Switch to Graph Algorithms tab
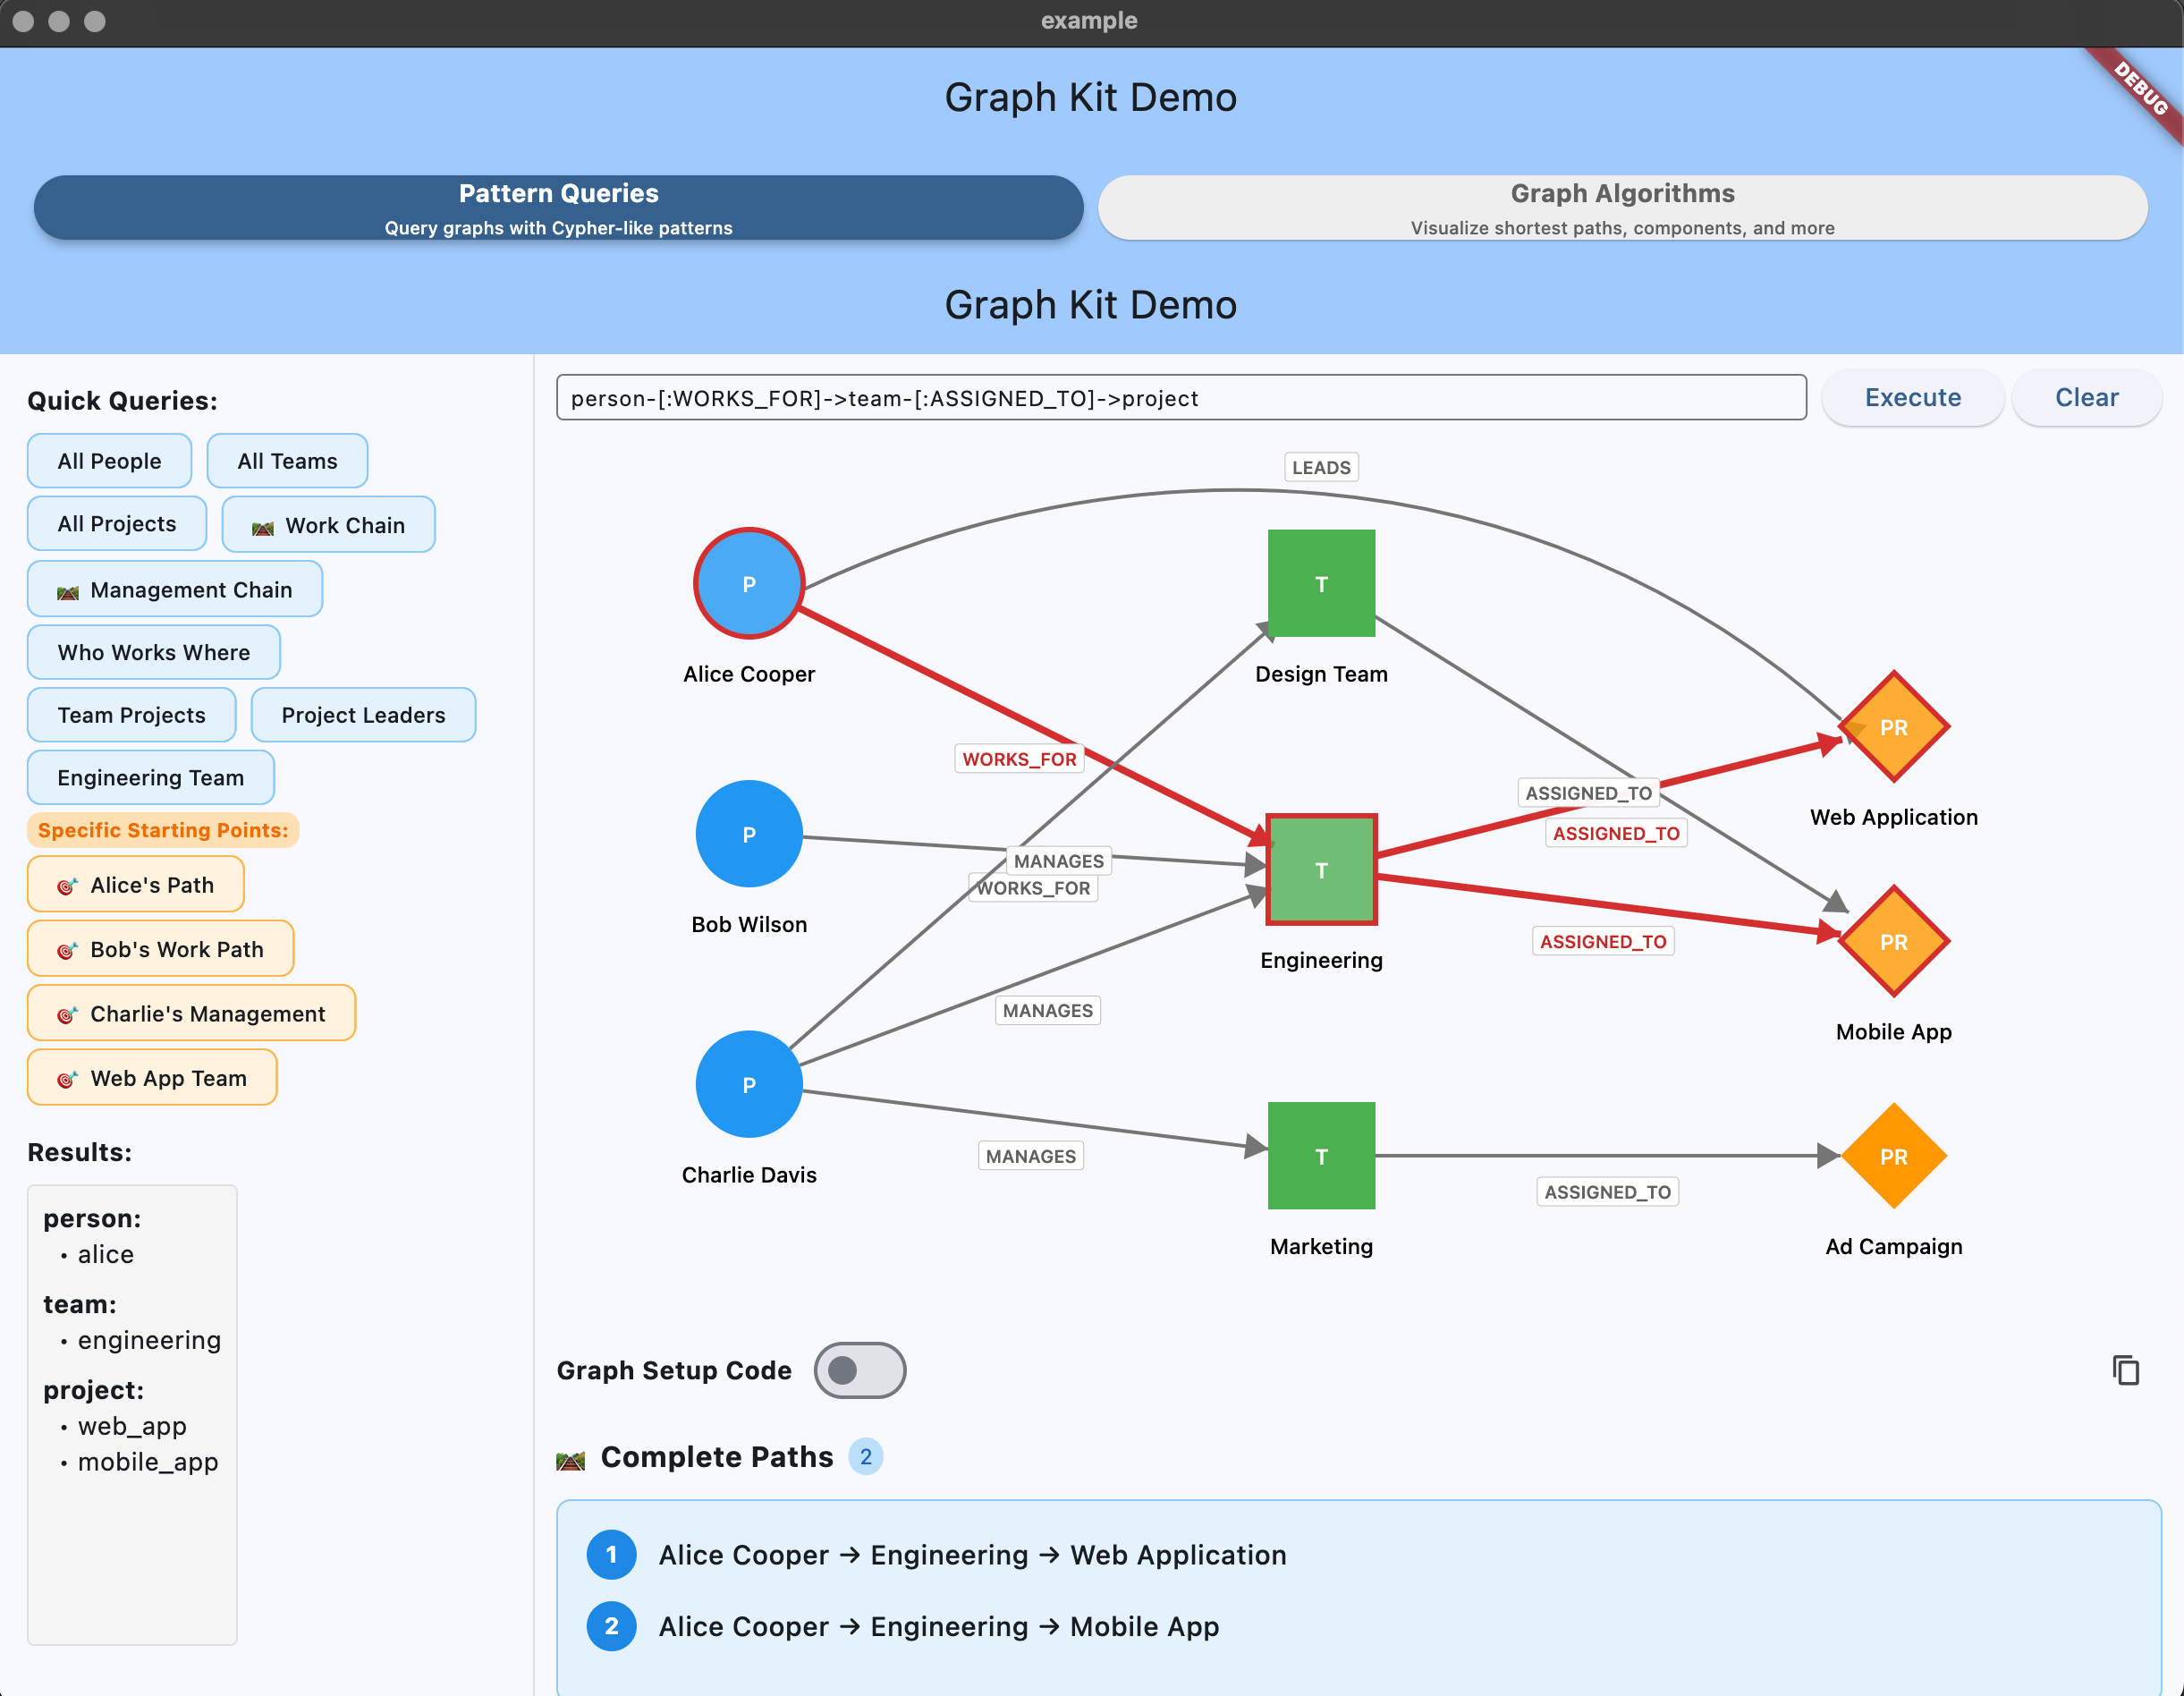Viewport: 2184px width, 1696px height. pos(1622,208)
